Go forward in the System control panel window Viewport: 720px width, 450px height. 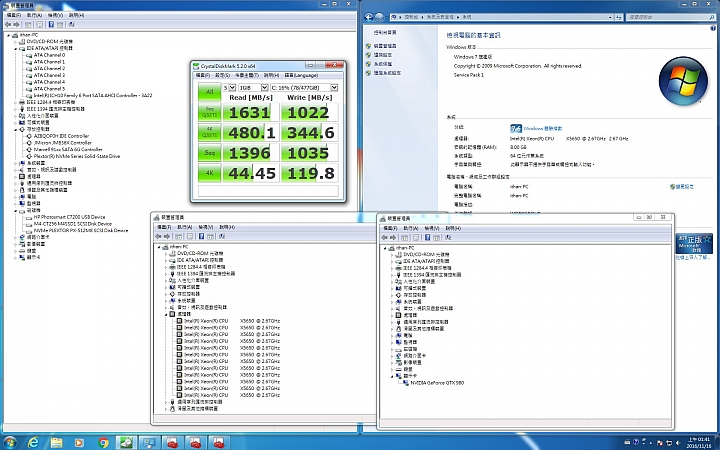click(379, 17)
